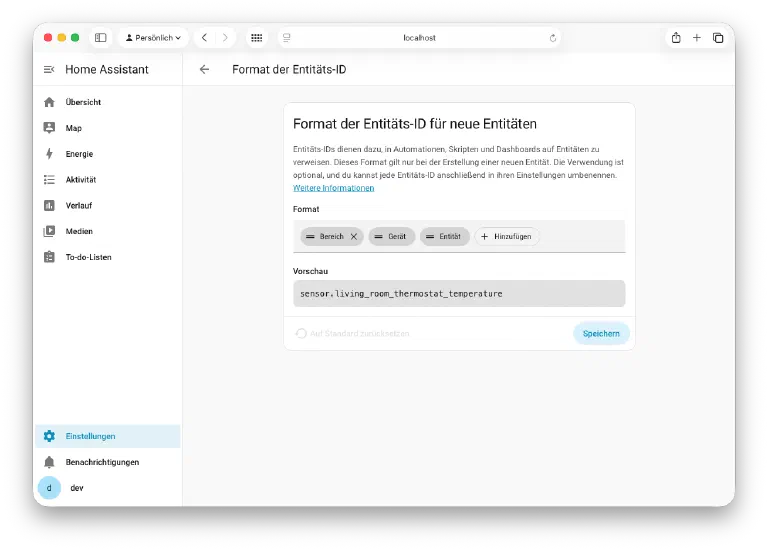
Task: Toggle the Safari sidebar button
Action: [x=100, y=38]
